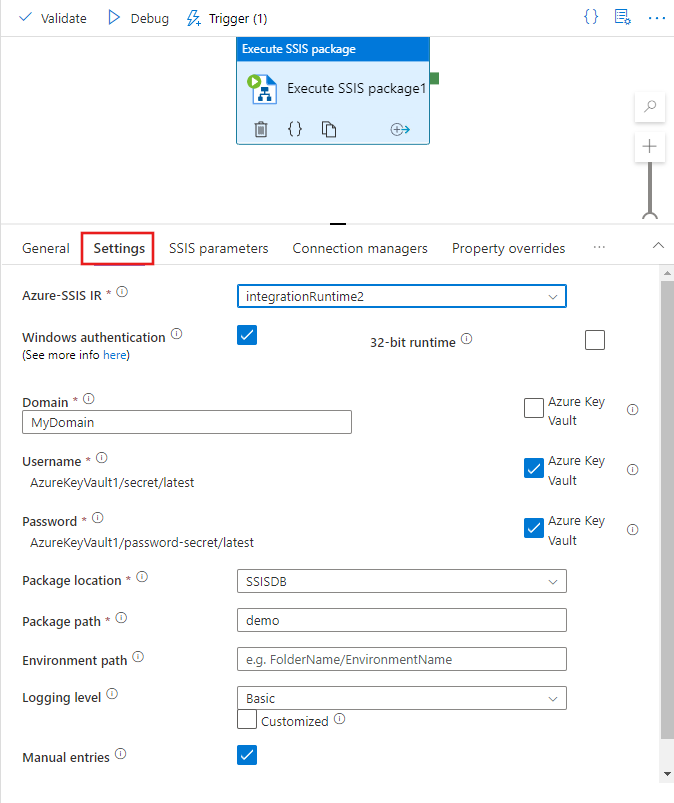Enable 32-bit runtime

(x=595, y=340)
